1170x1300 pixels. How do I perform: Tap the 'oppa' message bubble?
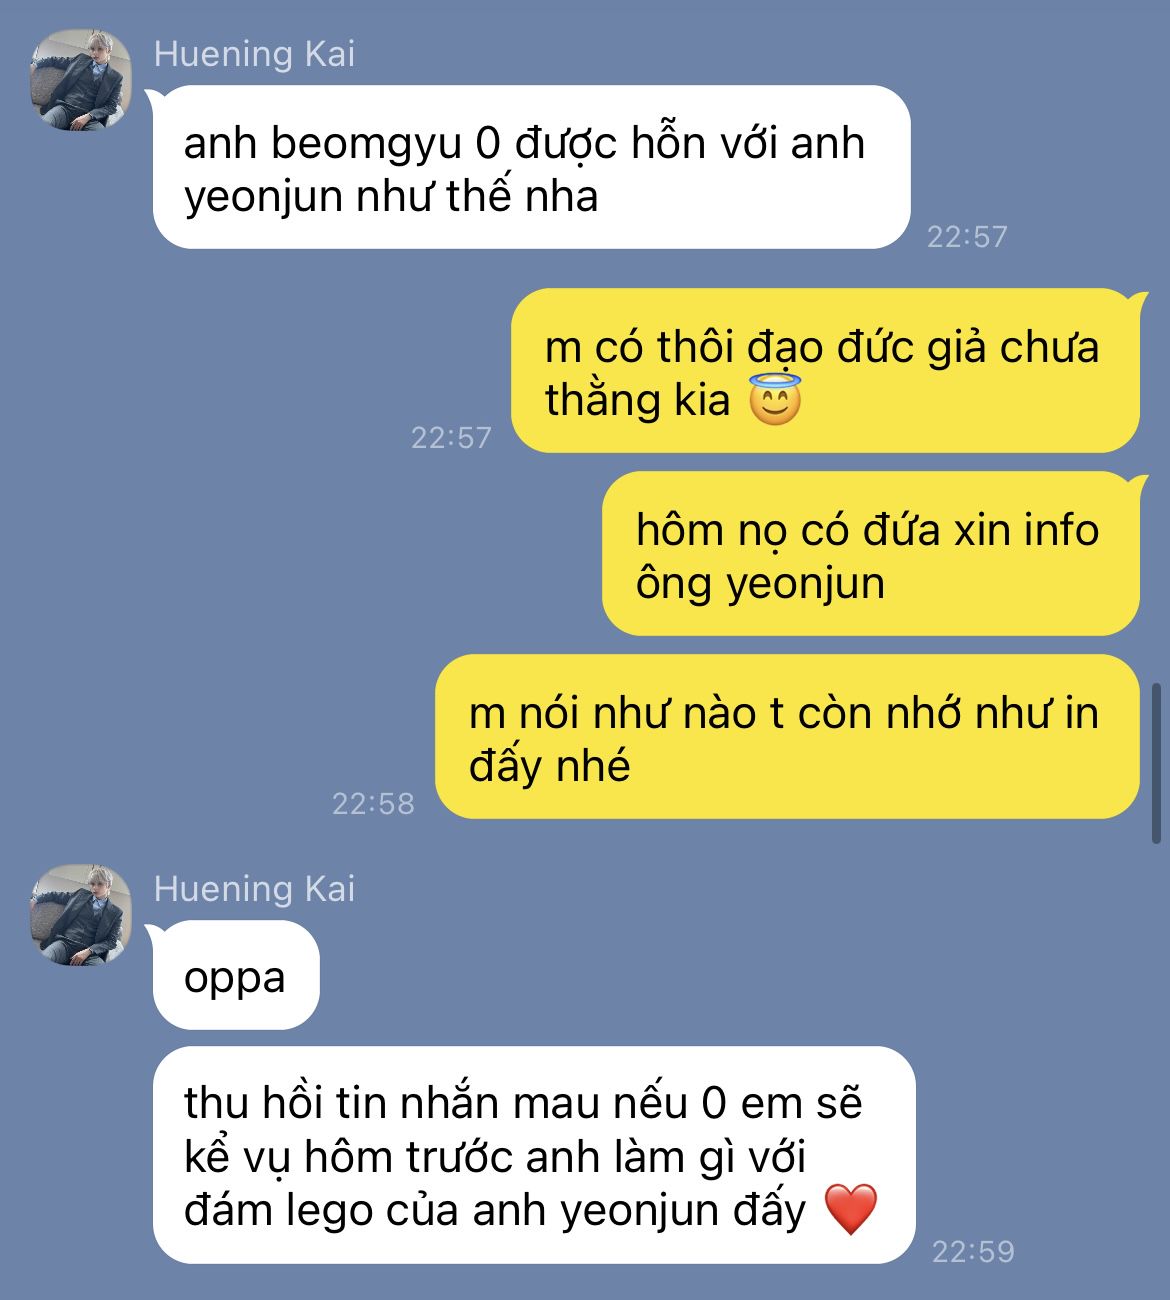(x=236, y=976)
